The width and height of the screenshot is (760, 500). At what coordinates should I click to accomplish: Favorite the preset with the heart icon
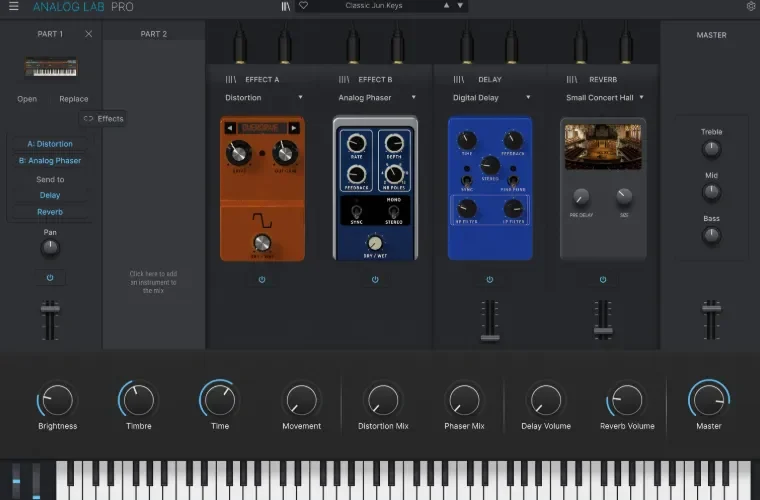pyautogui.click(x=303, y=5)
